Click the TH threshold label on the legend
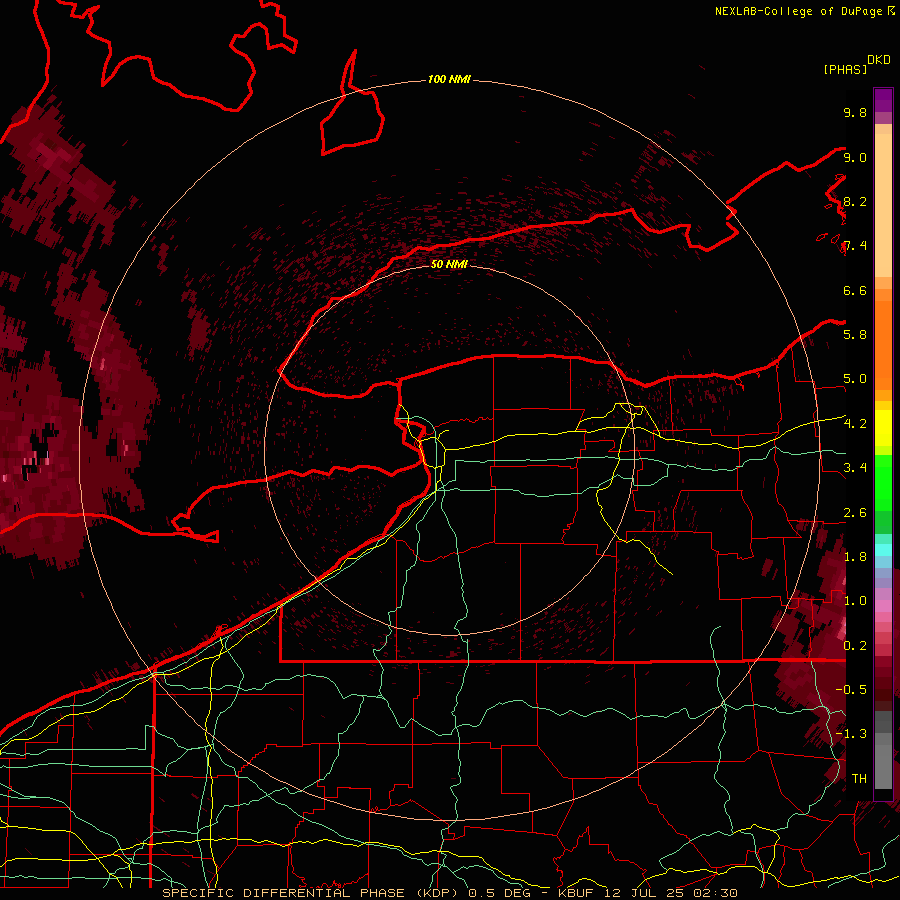Image resolution: width=900 pixels, height=900 pixels. coord(859,779)
